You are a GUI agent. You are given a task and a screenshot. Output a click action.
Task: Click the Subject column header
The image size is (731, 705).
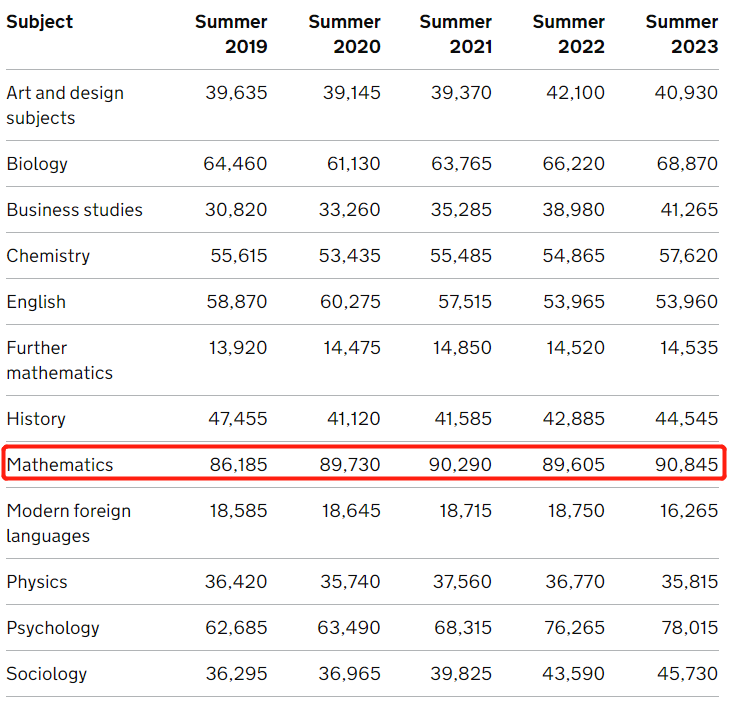pyautogui.click(x=40, y=22)
